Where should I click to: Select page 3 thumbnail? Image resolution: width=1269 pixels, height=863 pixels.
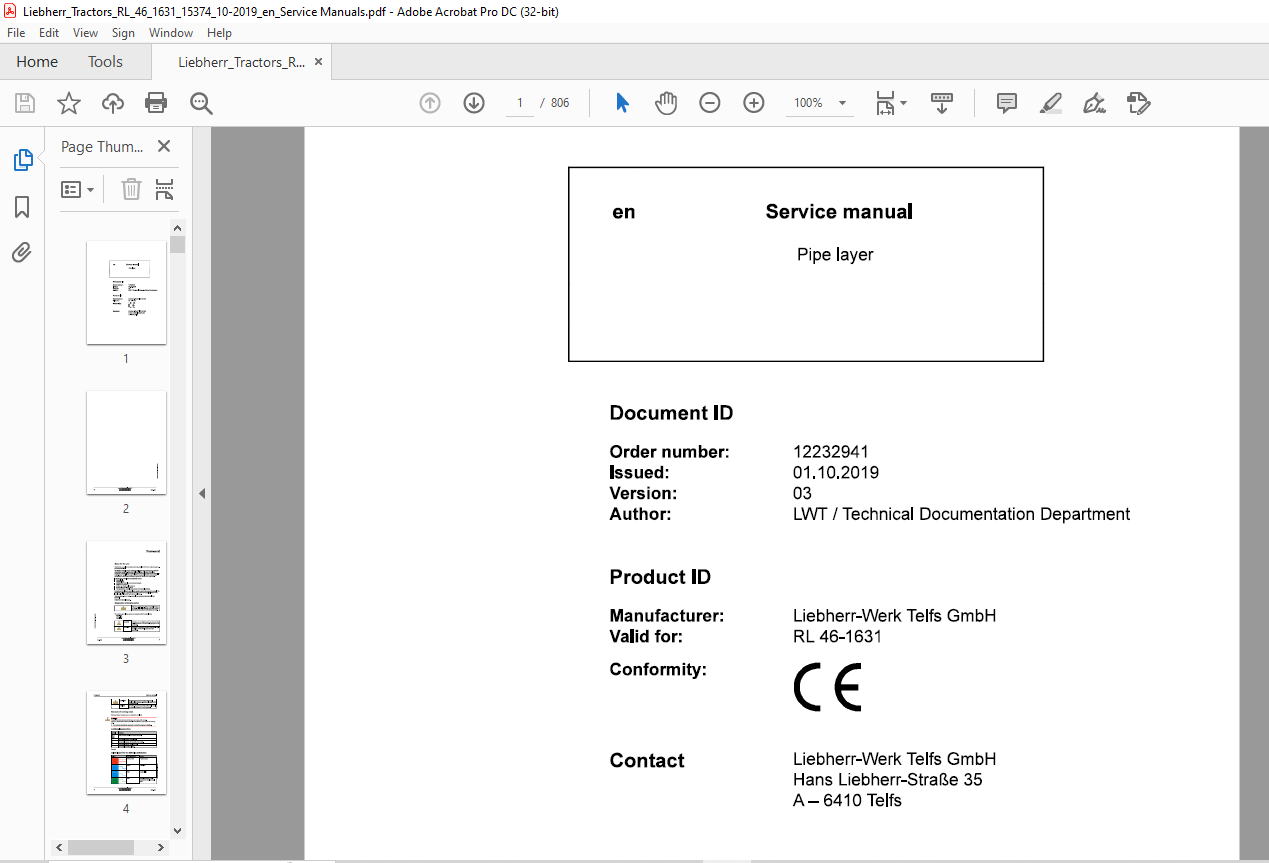(x=126, y=592)
